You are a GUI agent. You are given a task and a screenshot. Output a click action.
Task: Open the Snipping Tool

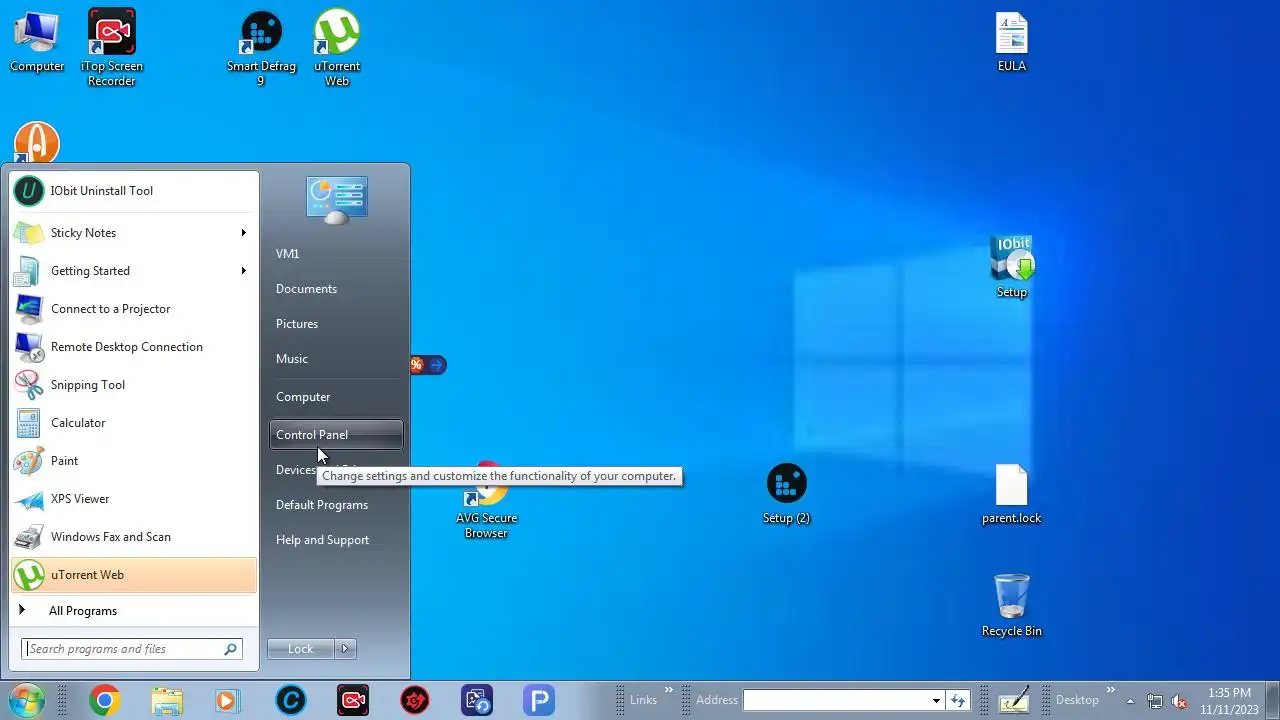(134, 385)
